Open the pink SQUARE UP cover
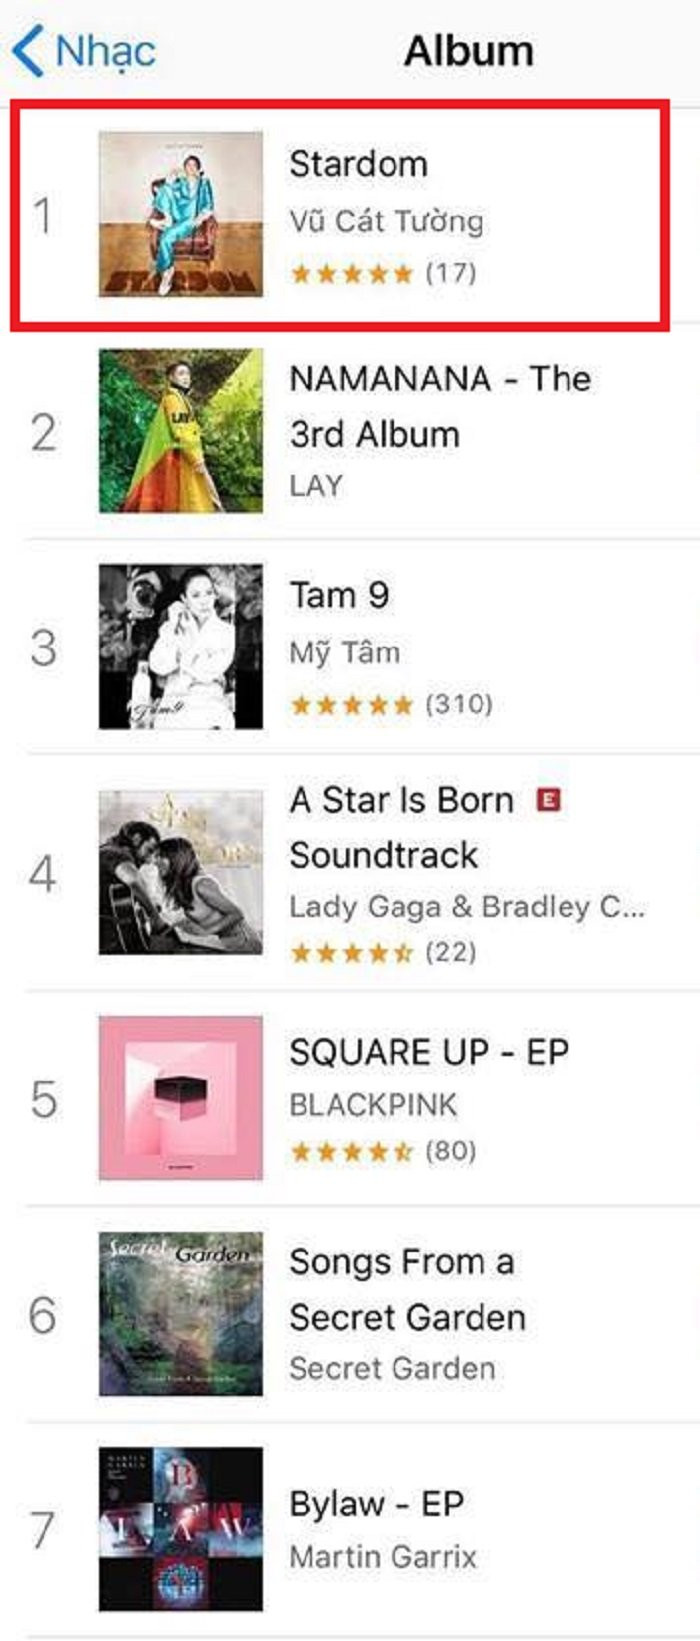700x1641 pixels. [181, 1098]
